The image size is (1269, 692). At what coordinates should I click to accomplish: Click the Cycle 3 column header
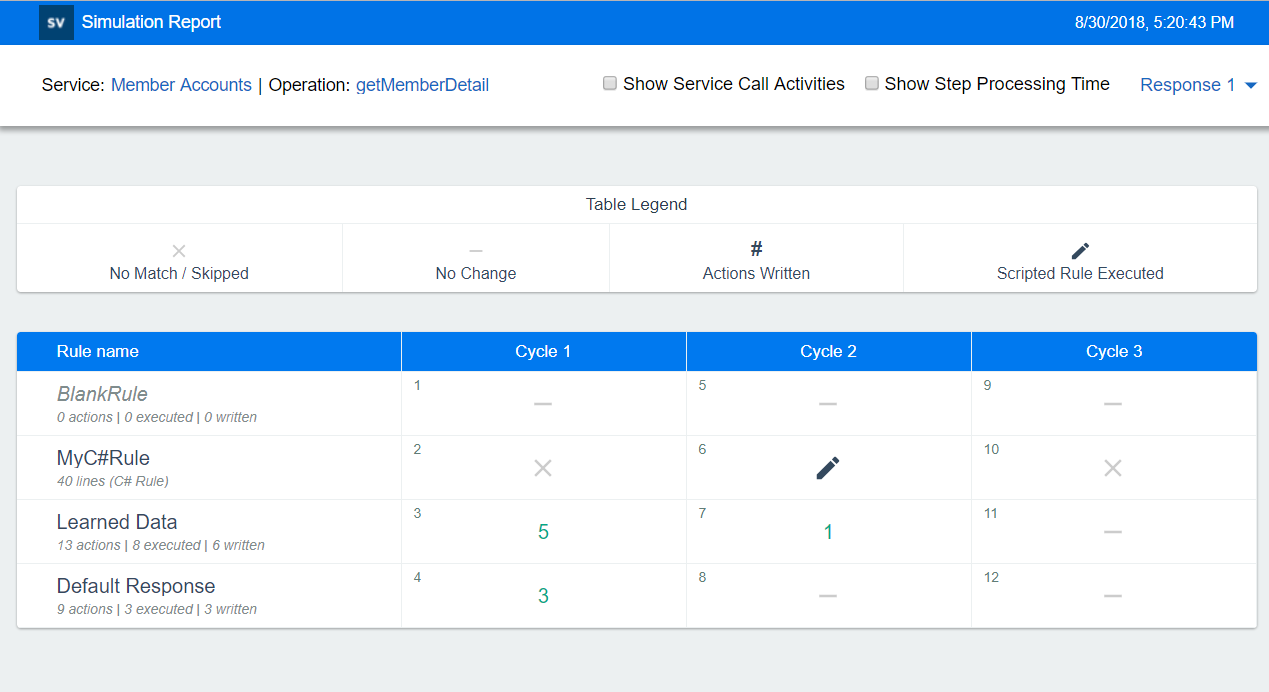coord(1113,352)
